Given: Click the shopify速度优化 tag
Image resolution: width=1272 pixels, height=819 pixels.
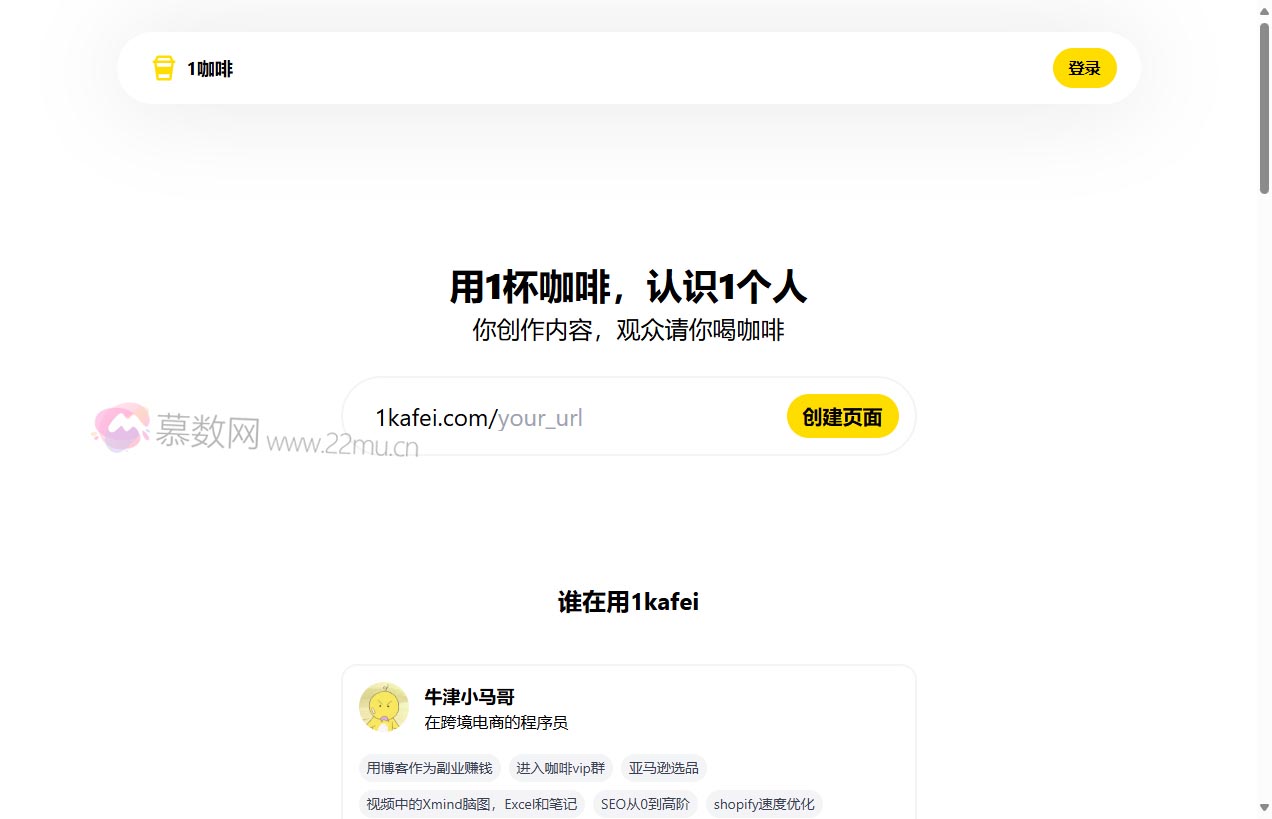Looking at the screenshot, I should tap(764, 803).
